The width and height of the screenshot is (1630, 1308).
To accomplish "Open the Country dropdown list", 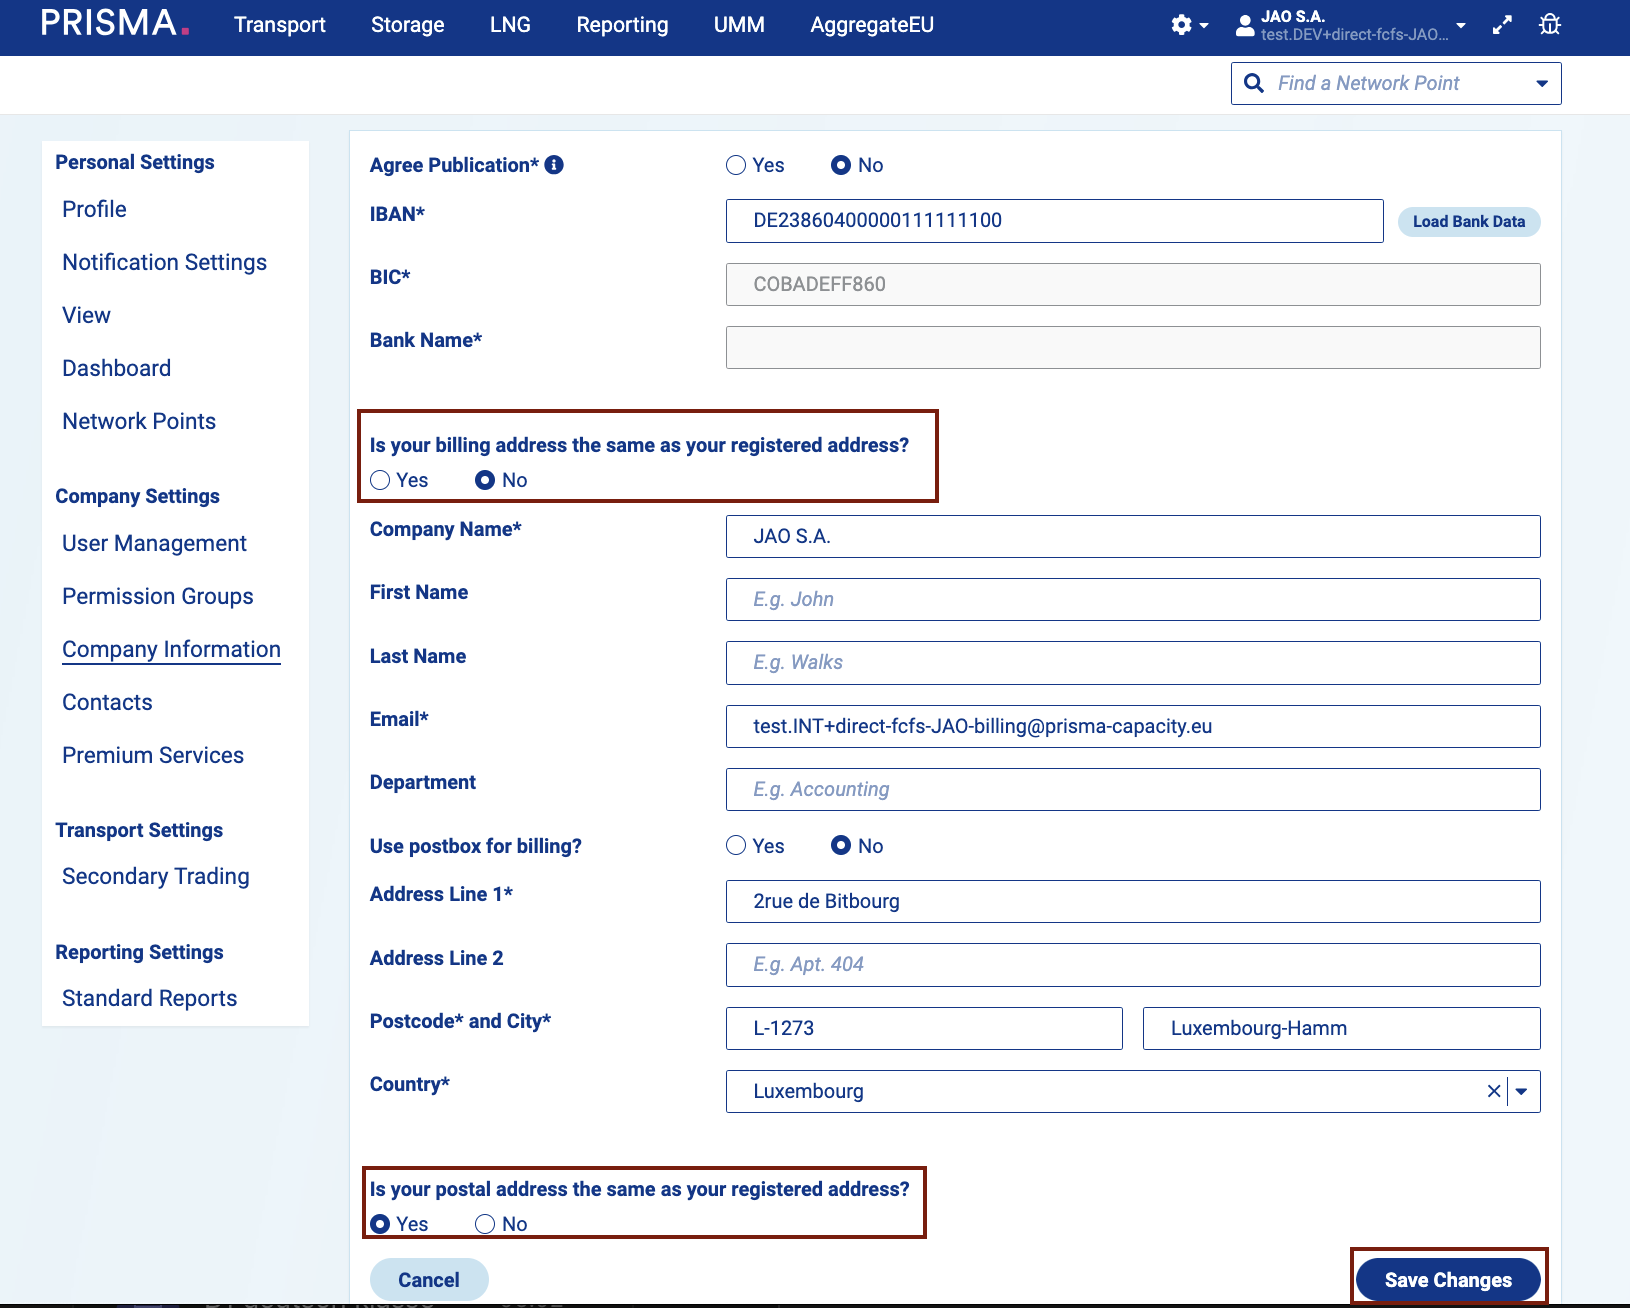I will click(1522, 1091).
